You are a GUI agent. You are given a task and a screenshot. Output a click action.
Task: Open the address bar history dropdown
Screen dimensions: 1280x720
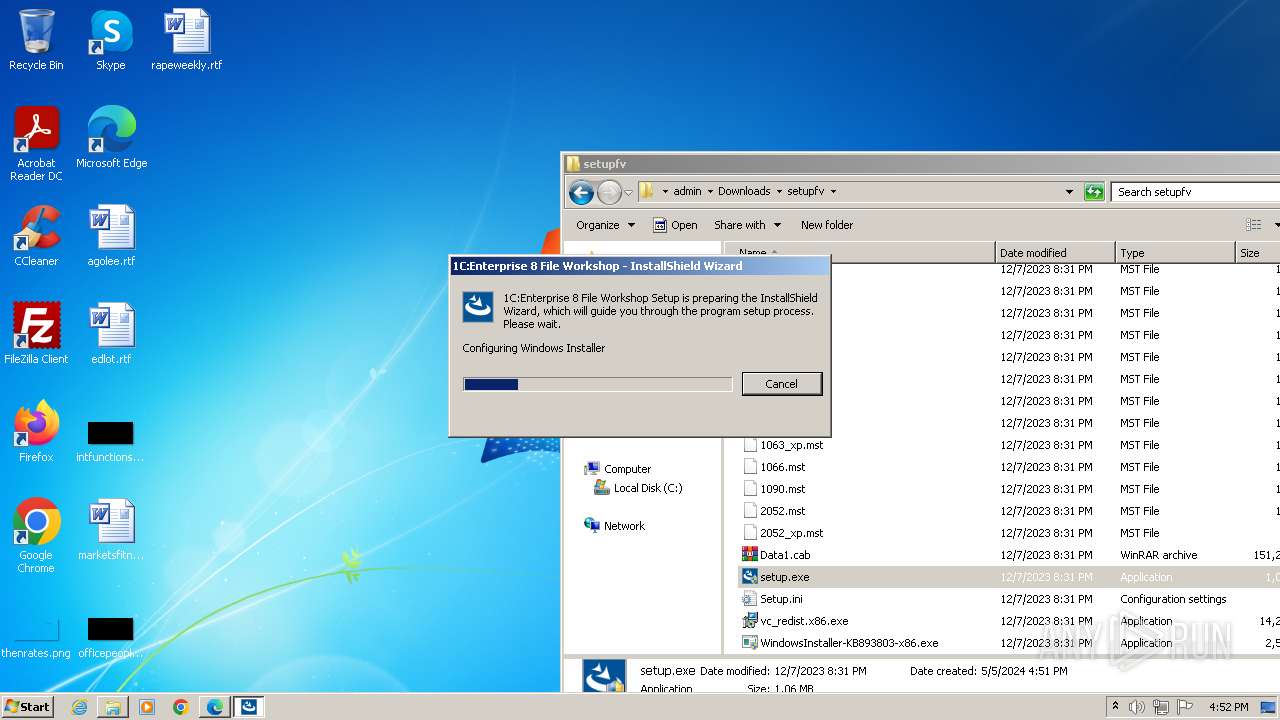click(x=1069, y=191)
